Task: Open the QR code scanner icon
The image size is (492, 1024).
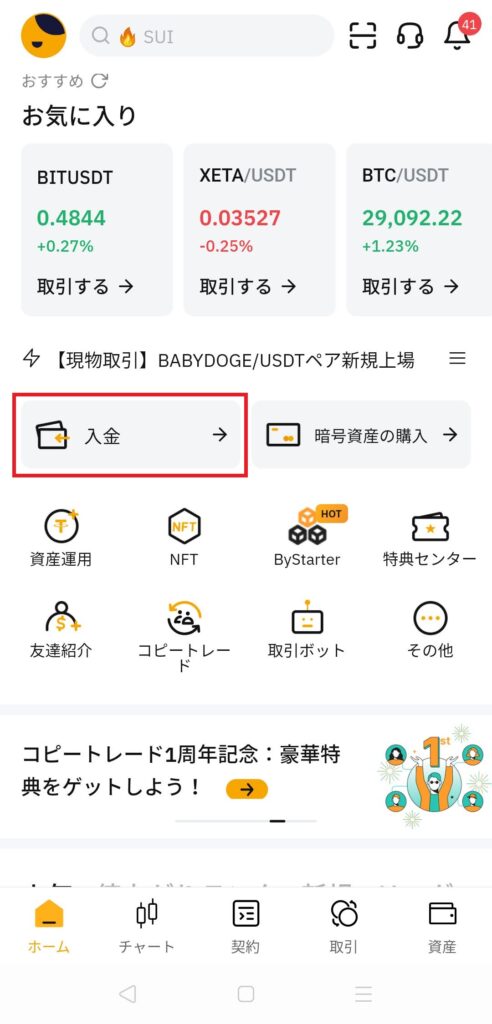Action: [x=363, y=35]
